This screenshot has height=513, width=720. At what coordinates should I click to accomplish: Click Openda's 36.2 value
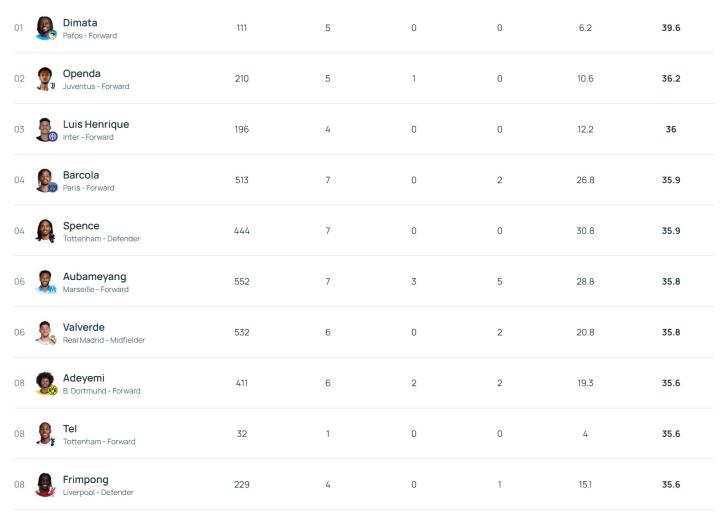click(x=671, y=79)
